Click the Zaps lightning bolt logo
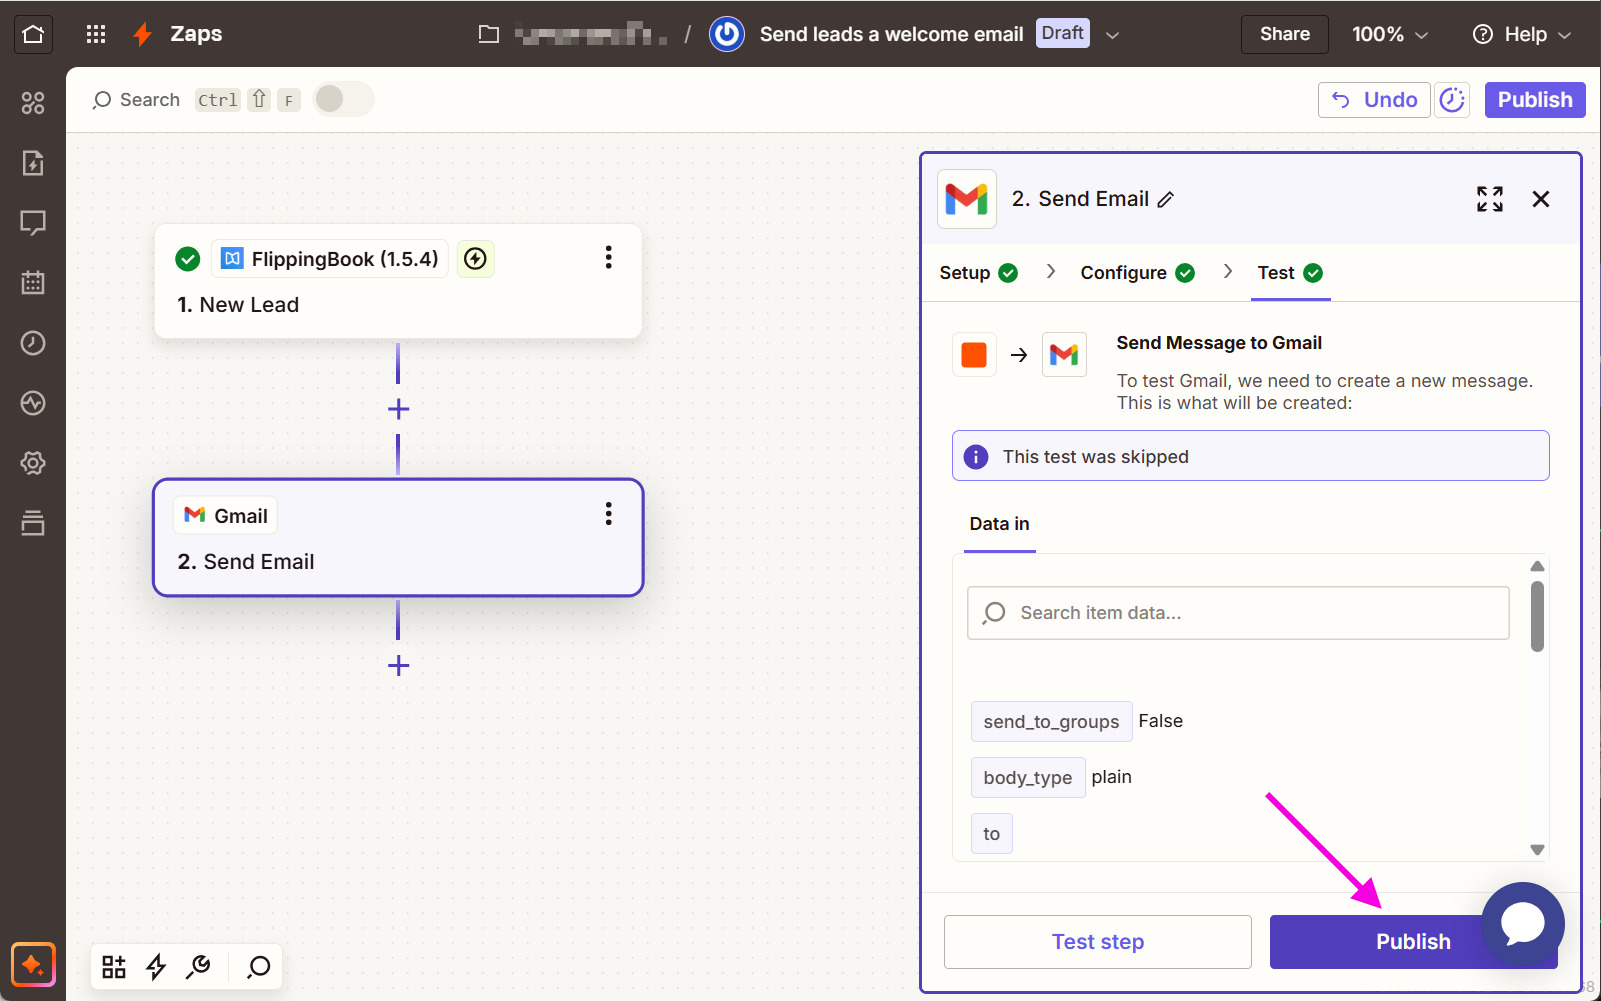The height and width of the screenshot is (1001, 1601). coord(143,34)
